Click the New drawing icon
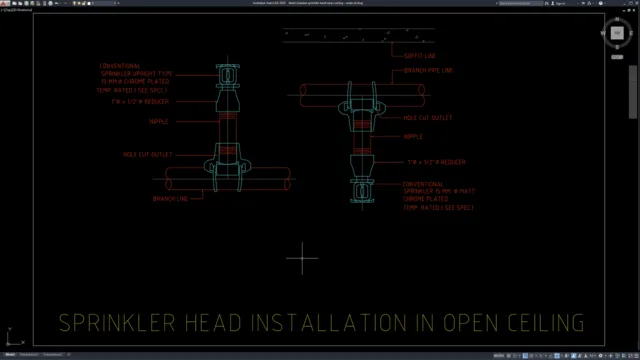 tap(14, 3)
